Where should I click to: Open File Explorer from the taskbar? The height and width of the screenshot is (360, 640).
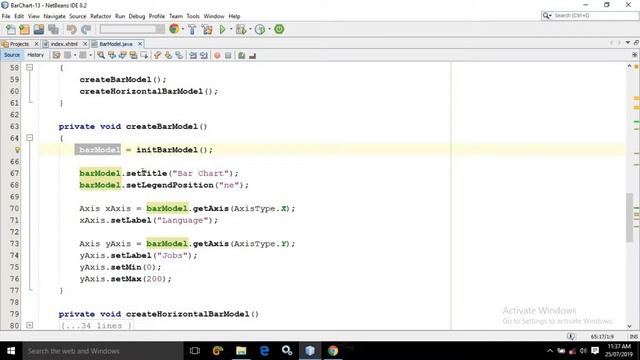click(241, 351)
